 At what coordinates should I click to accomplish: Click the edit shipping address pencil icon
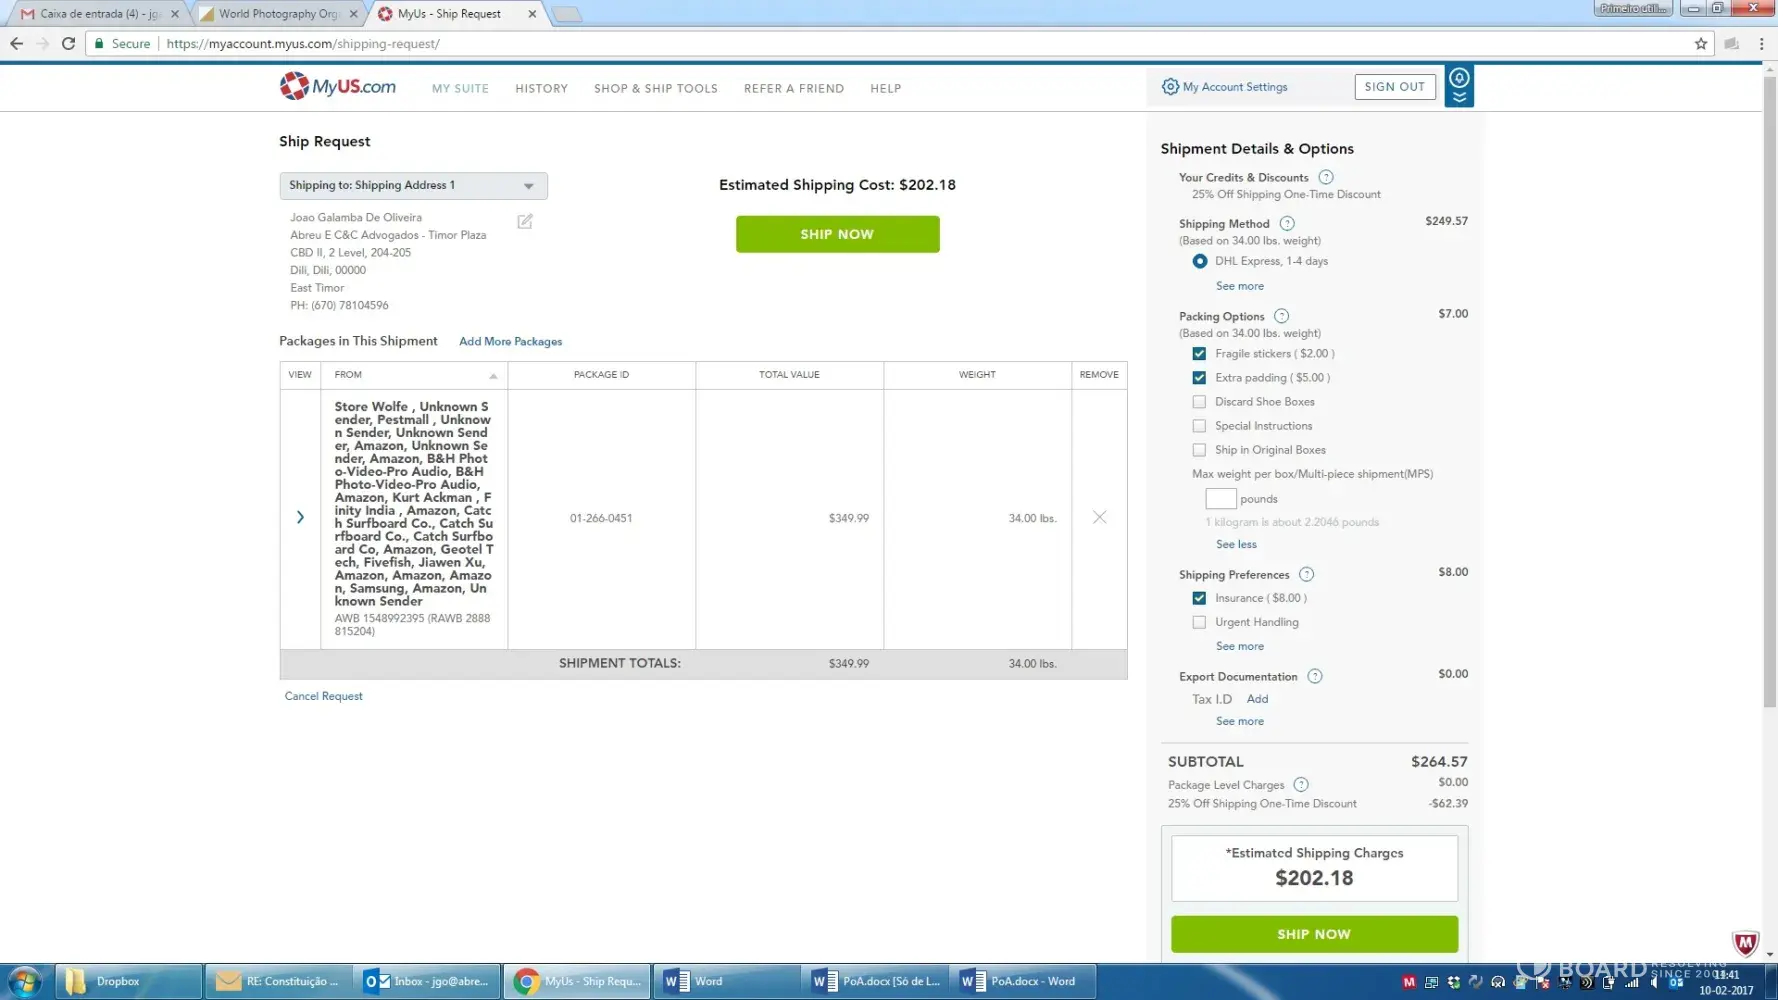click(x=525, y=221)
